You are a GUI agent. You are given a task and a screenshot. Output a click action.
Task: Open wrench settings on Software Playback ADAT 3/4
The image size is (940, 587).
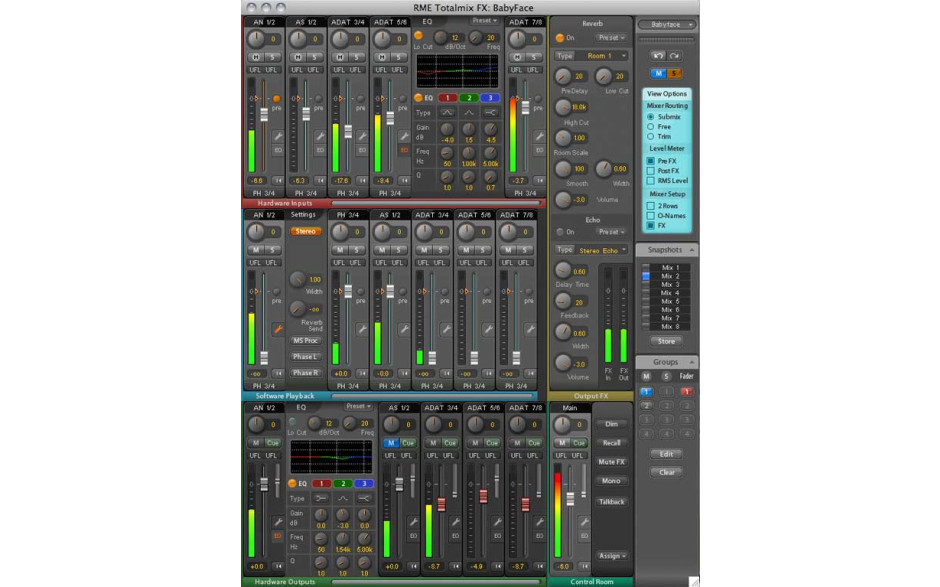(x=446, y=329)
